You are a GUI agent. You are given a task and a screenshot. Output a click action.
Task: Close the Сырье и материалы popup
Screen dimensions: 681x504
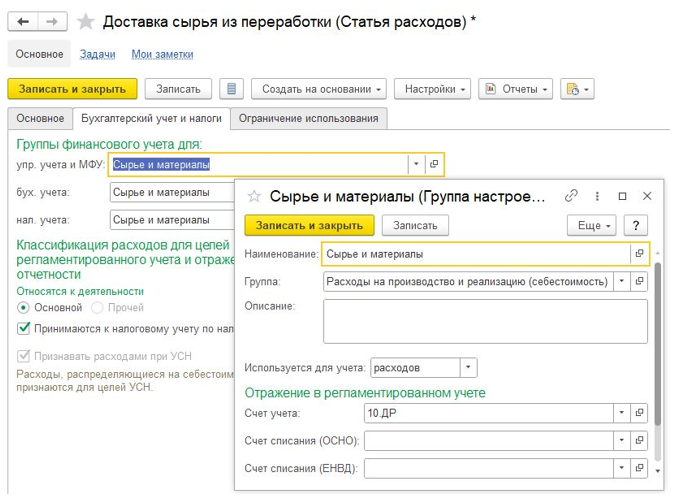(x=647, y=196)
